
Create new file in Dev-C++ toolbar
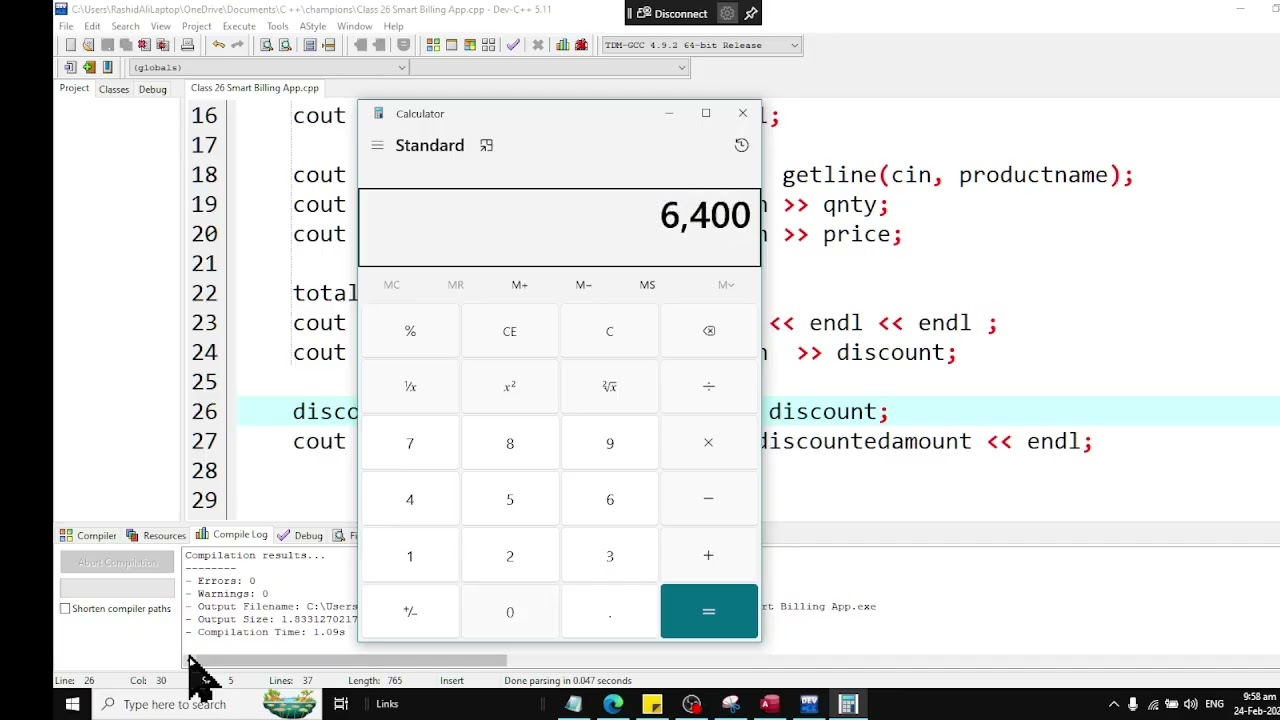[x=70, y=45]
